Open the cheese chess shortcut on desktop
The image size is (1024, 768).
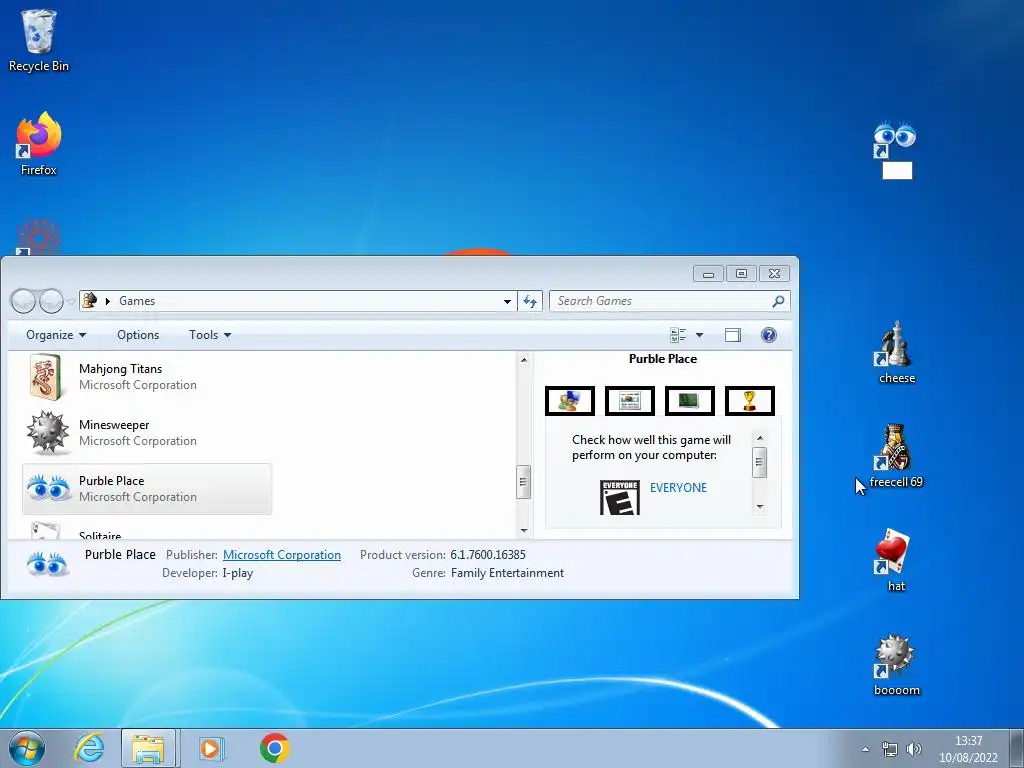tap(896, 353)
